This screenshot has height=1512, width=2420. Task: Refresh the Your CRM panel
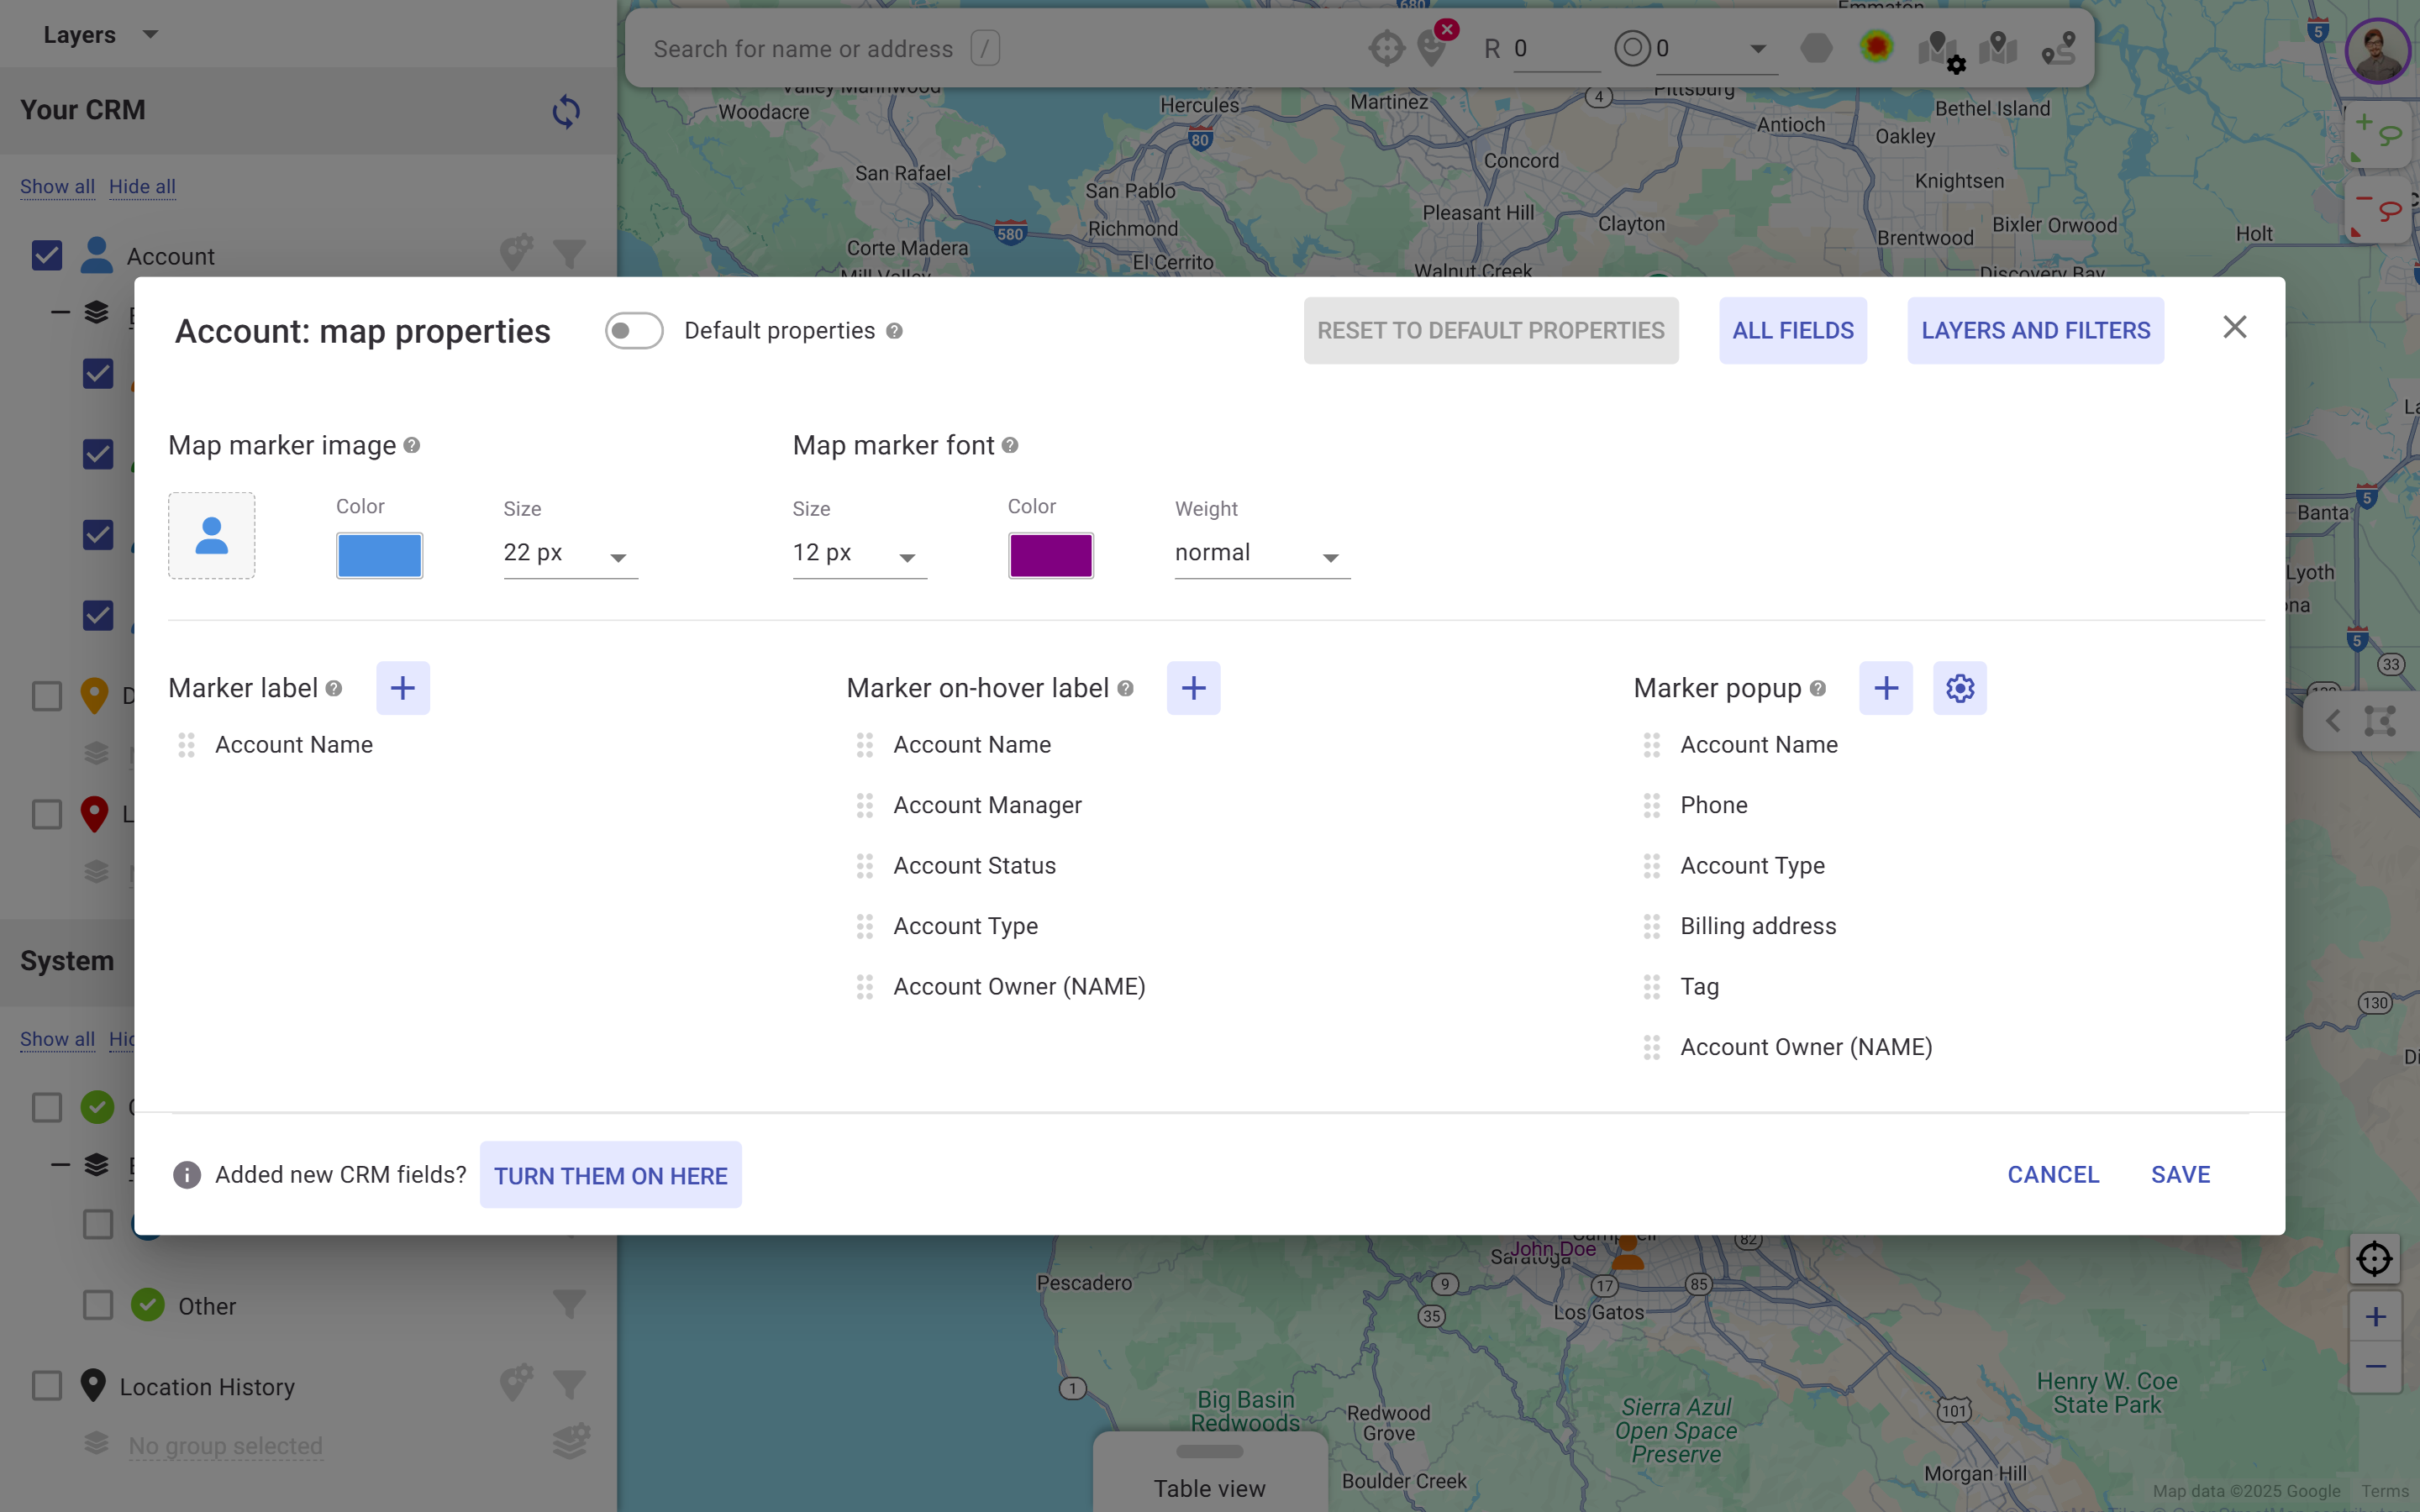(566, 111)
